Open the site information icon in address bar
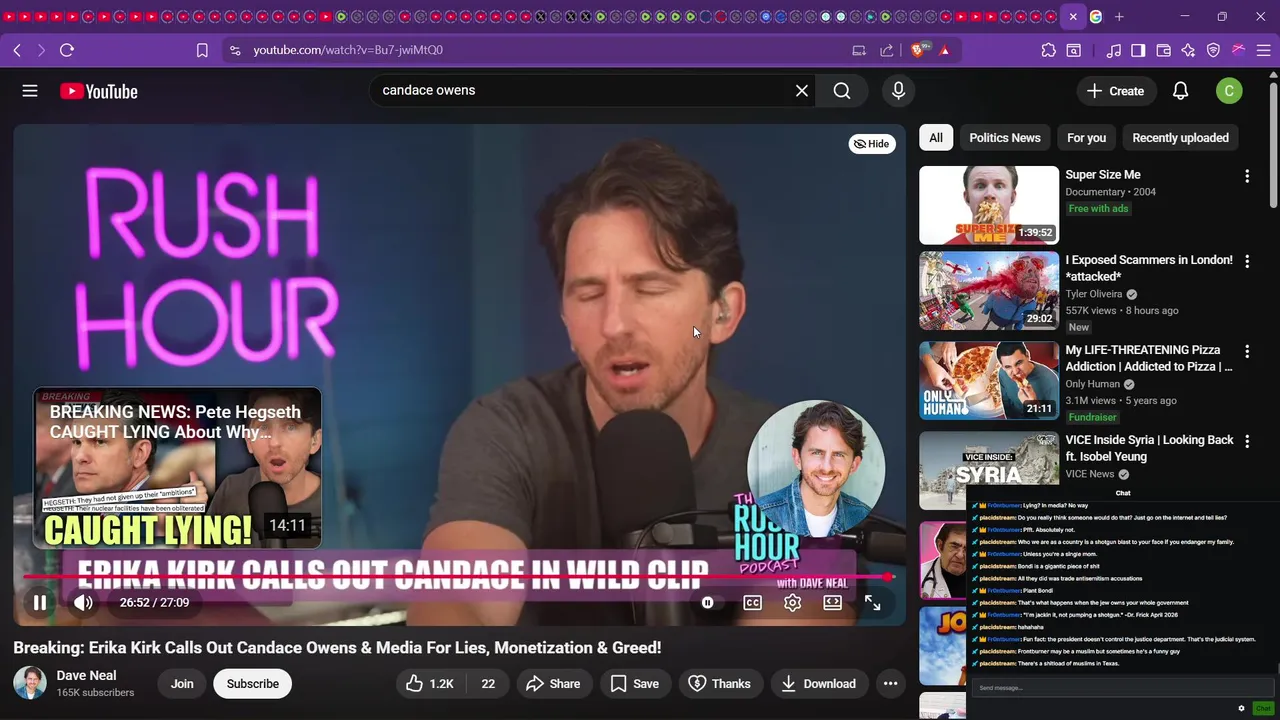1280x720 pixels. coord(235,50)
